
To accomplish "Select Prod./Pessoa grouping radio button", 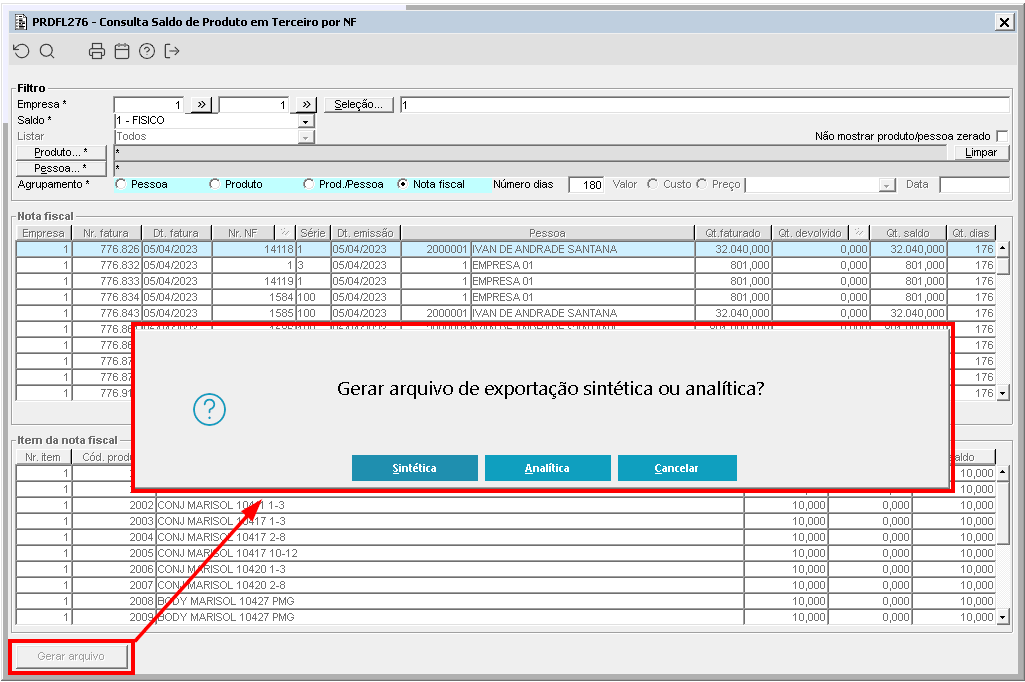I will pos(309,184).
